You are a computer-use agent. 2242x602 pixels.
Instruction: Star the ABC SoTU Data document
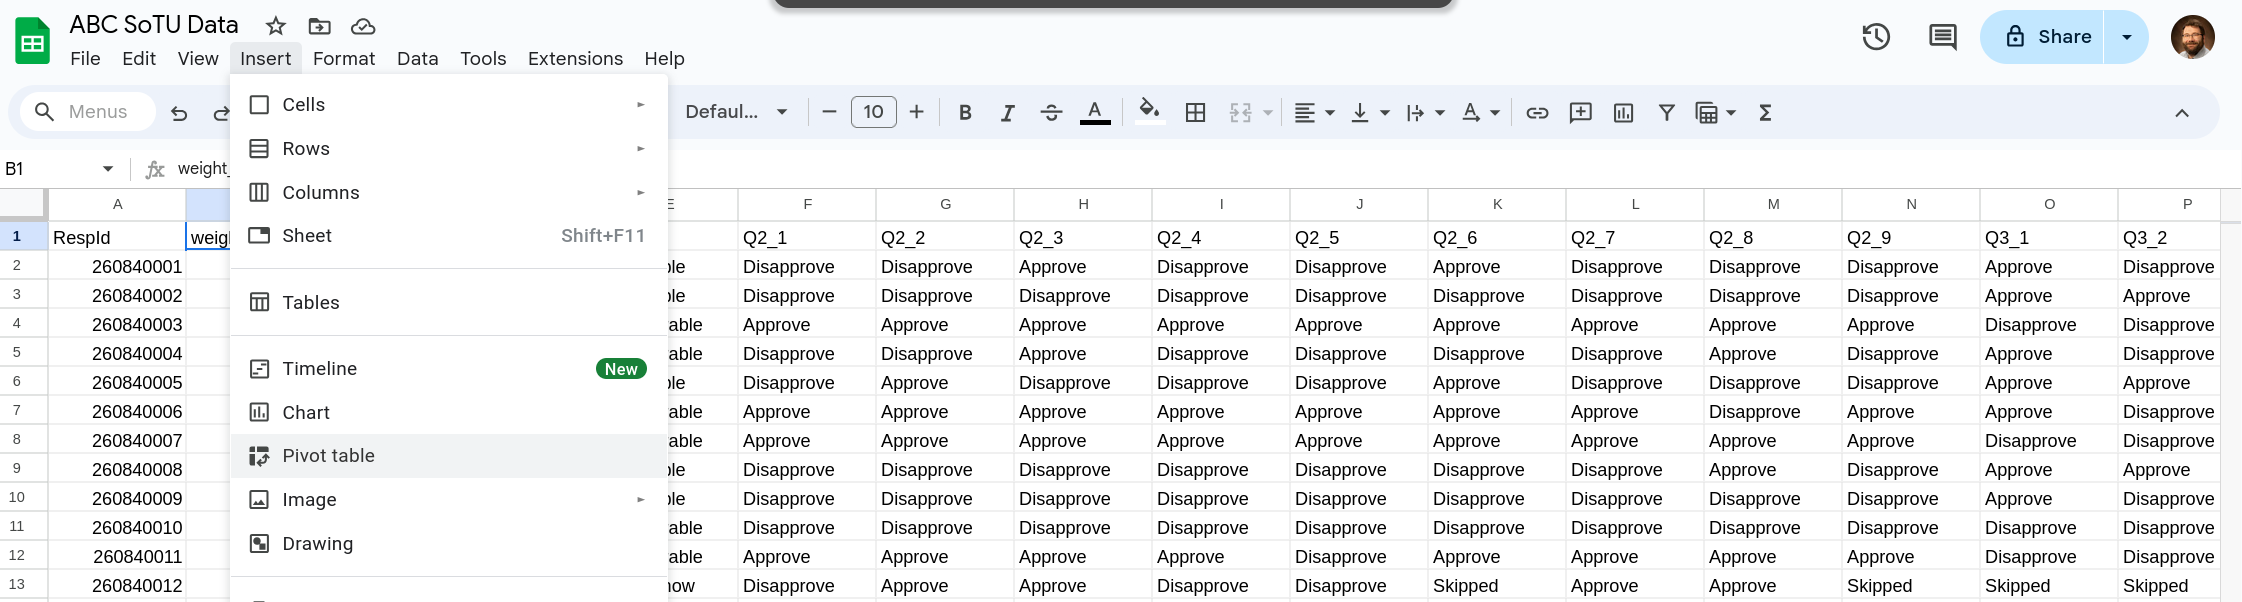pos(276,26)
